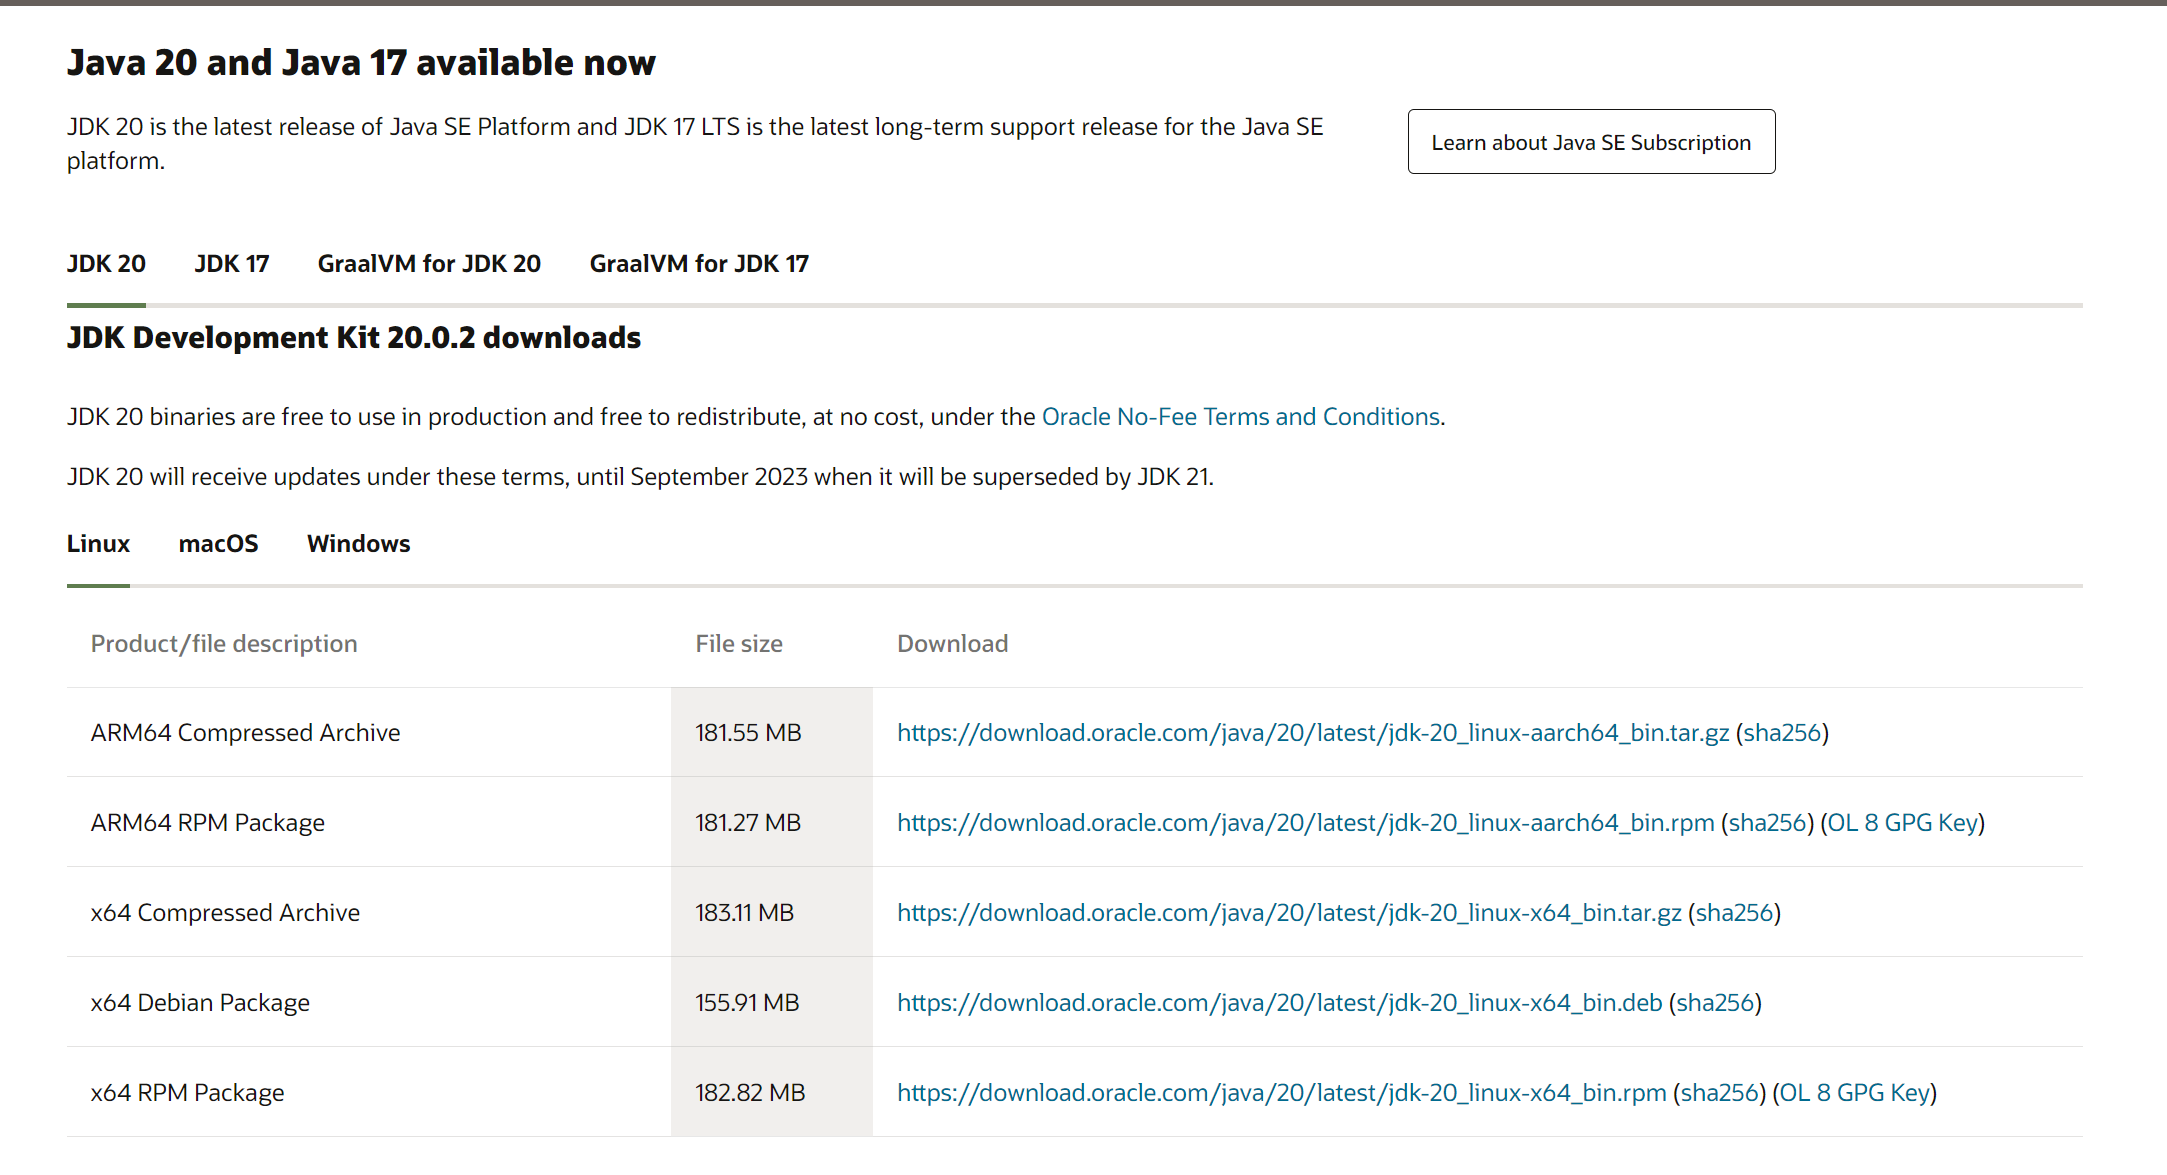The image size is (2167, 1175).
Task: Open OL 8 GPG Key for ARM64 RPM
Action: pyautogui.click(x=1902, y=823)
